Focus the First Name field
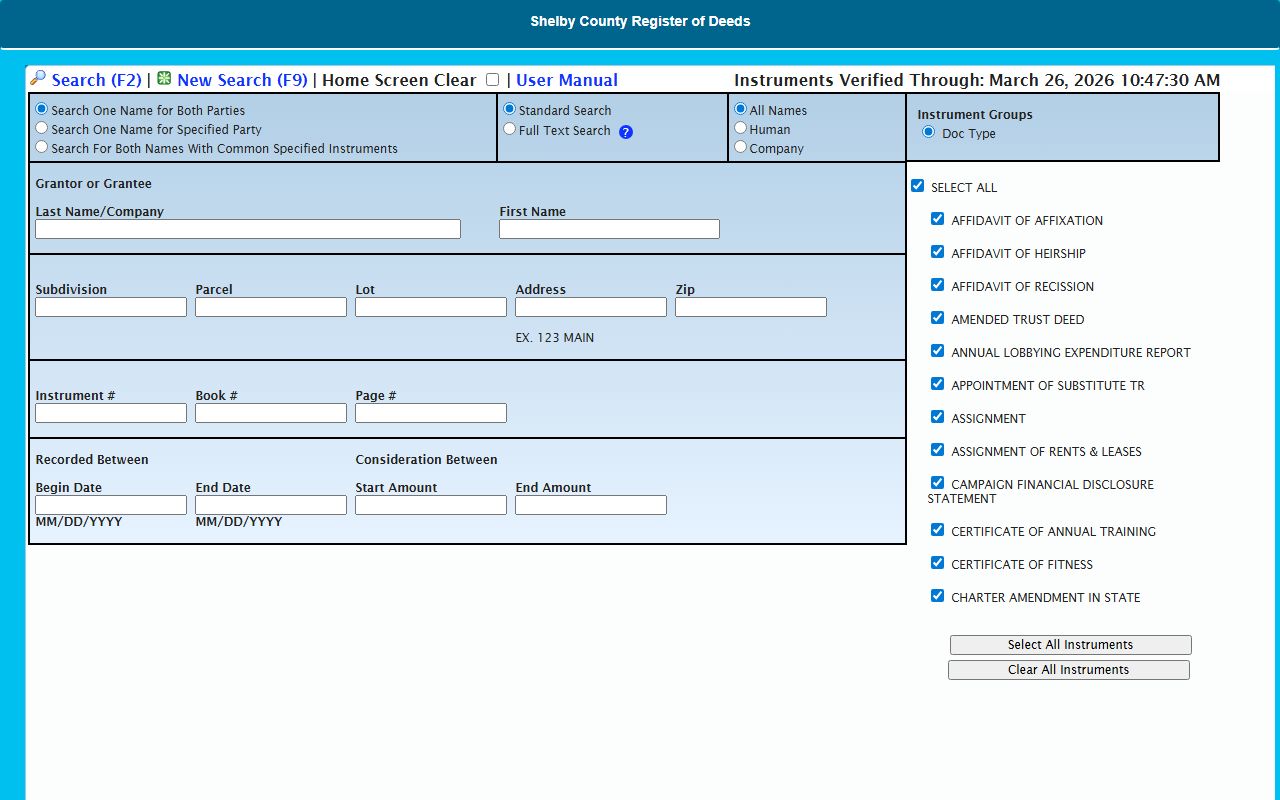The image size is (1280, 800). point(609,229)
